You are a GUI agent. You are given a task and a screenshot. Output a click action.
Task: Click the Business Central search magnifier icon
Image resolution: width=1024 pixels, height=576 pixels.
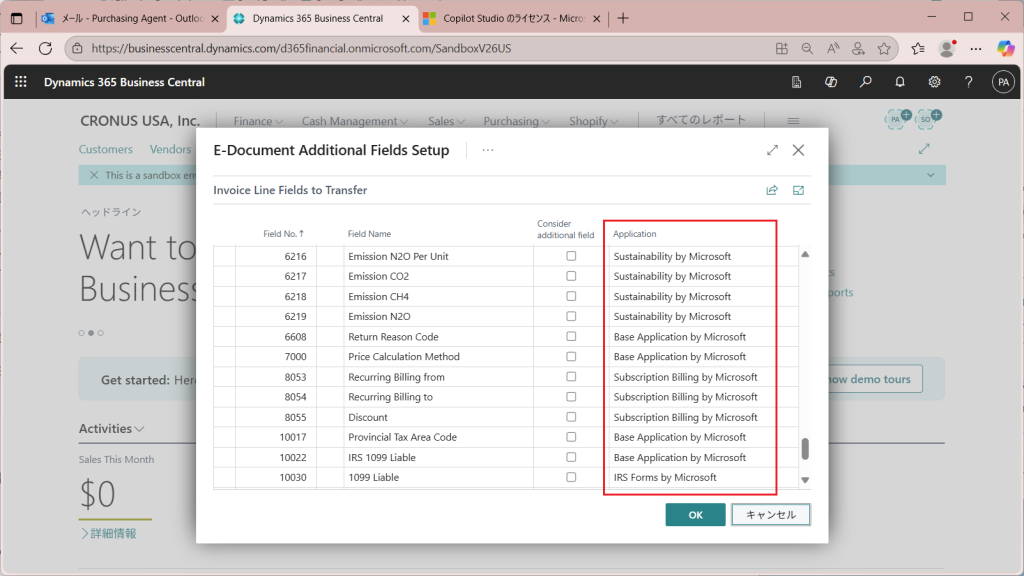click(865, 82)
